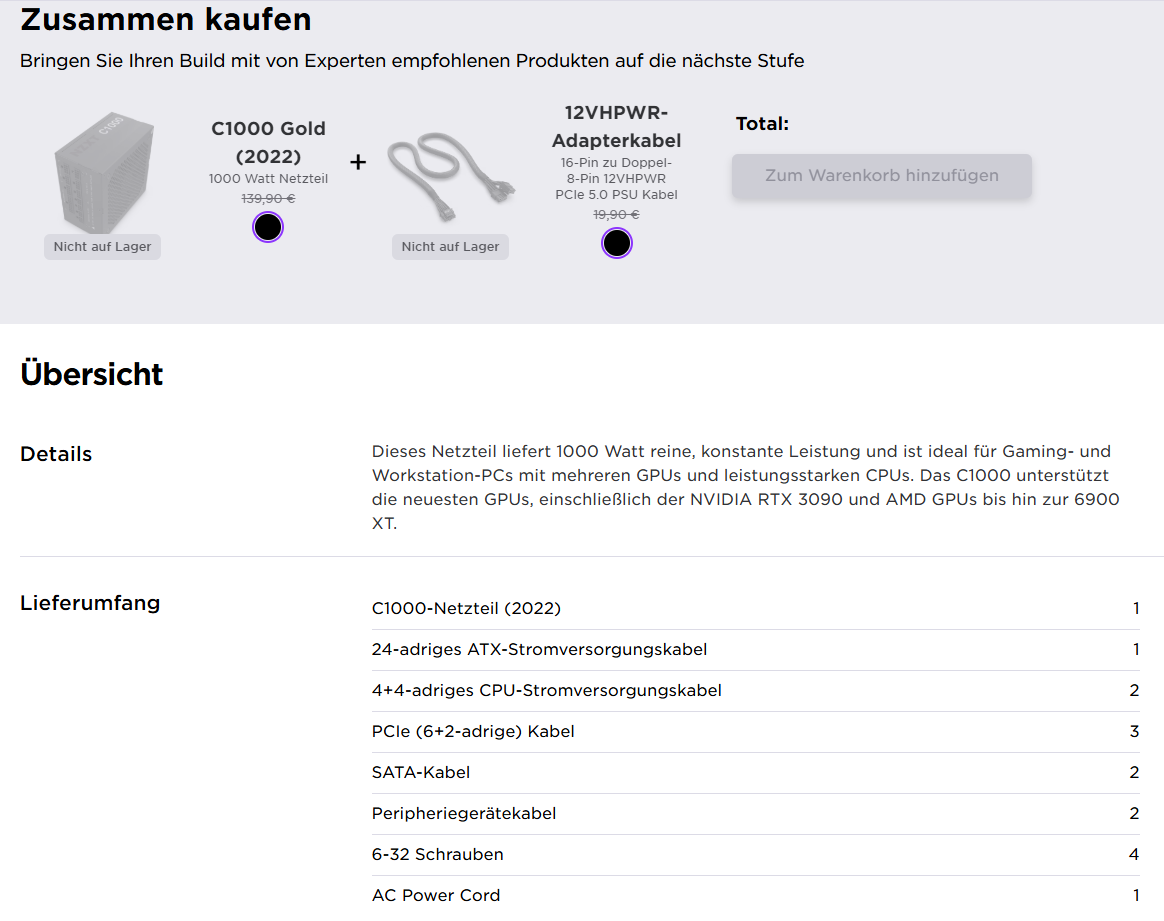Click the C1000 Gold power supply thumbnail

click(103, 172)
